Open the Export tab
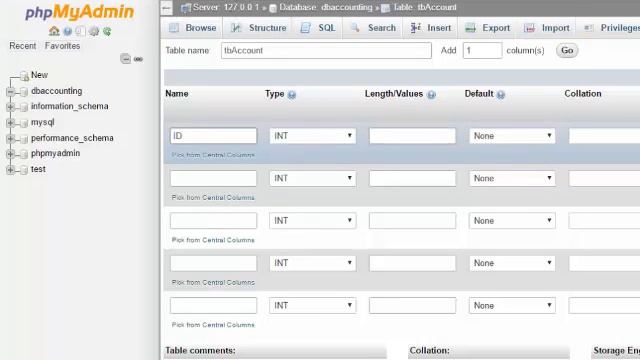This screenshot has width=640, height=360. click(x=488, y=28)
